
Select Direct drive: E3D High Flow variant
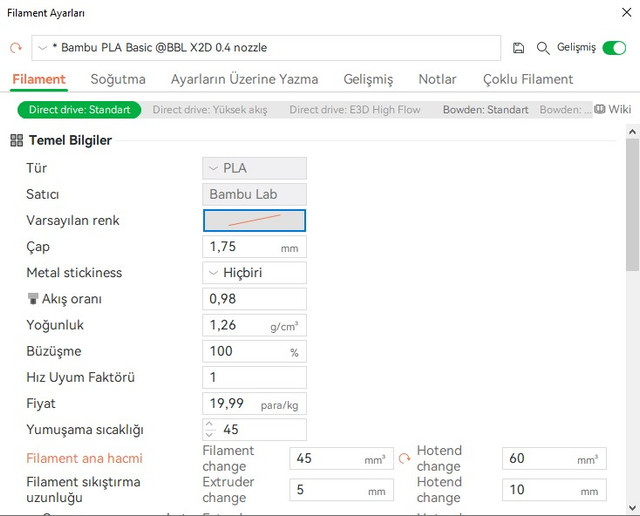click(x=355, y=110)
